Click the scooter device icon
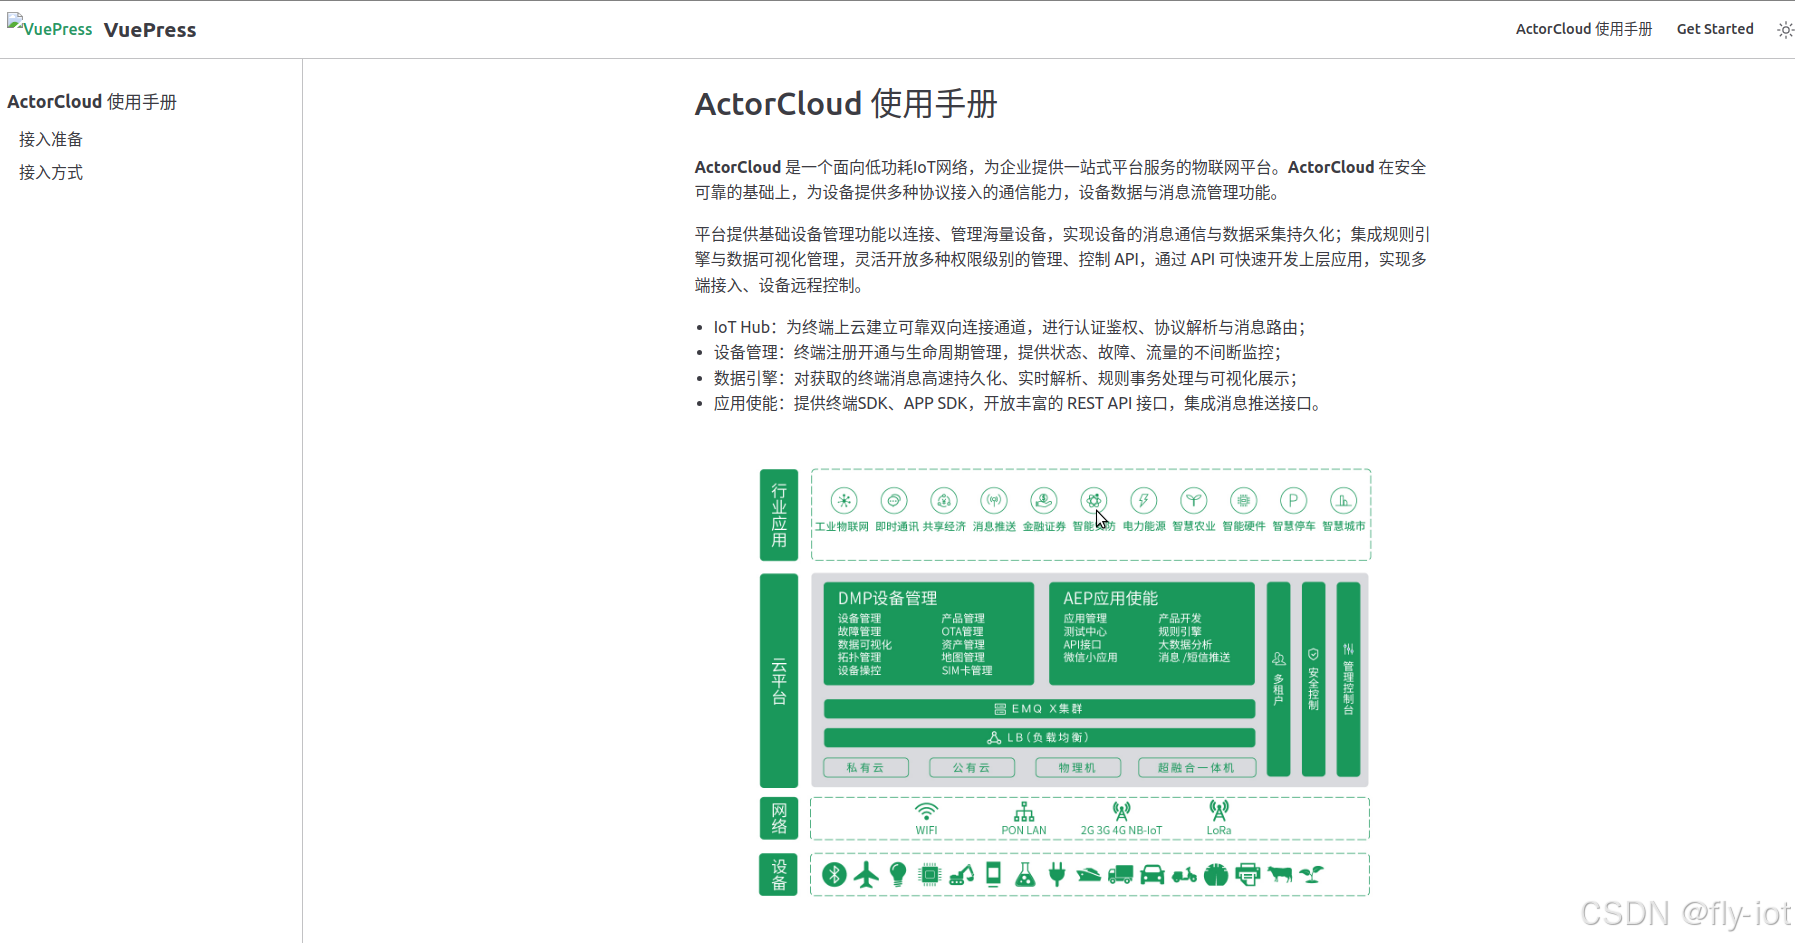This screenshot has height=943, width=1795. point(1185,876)
